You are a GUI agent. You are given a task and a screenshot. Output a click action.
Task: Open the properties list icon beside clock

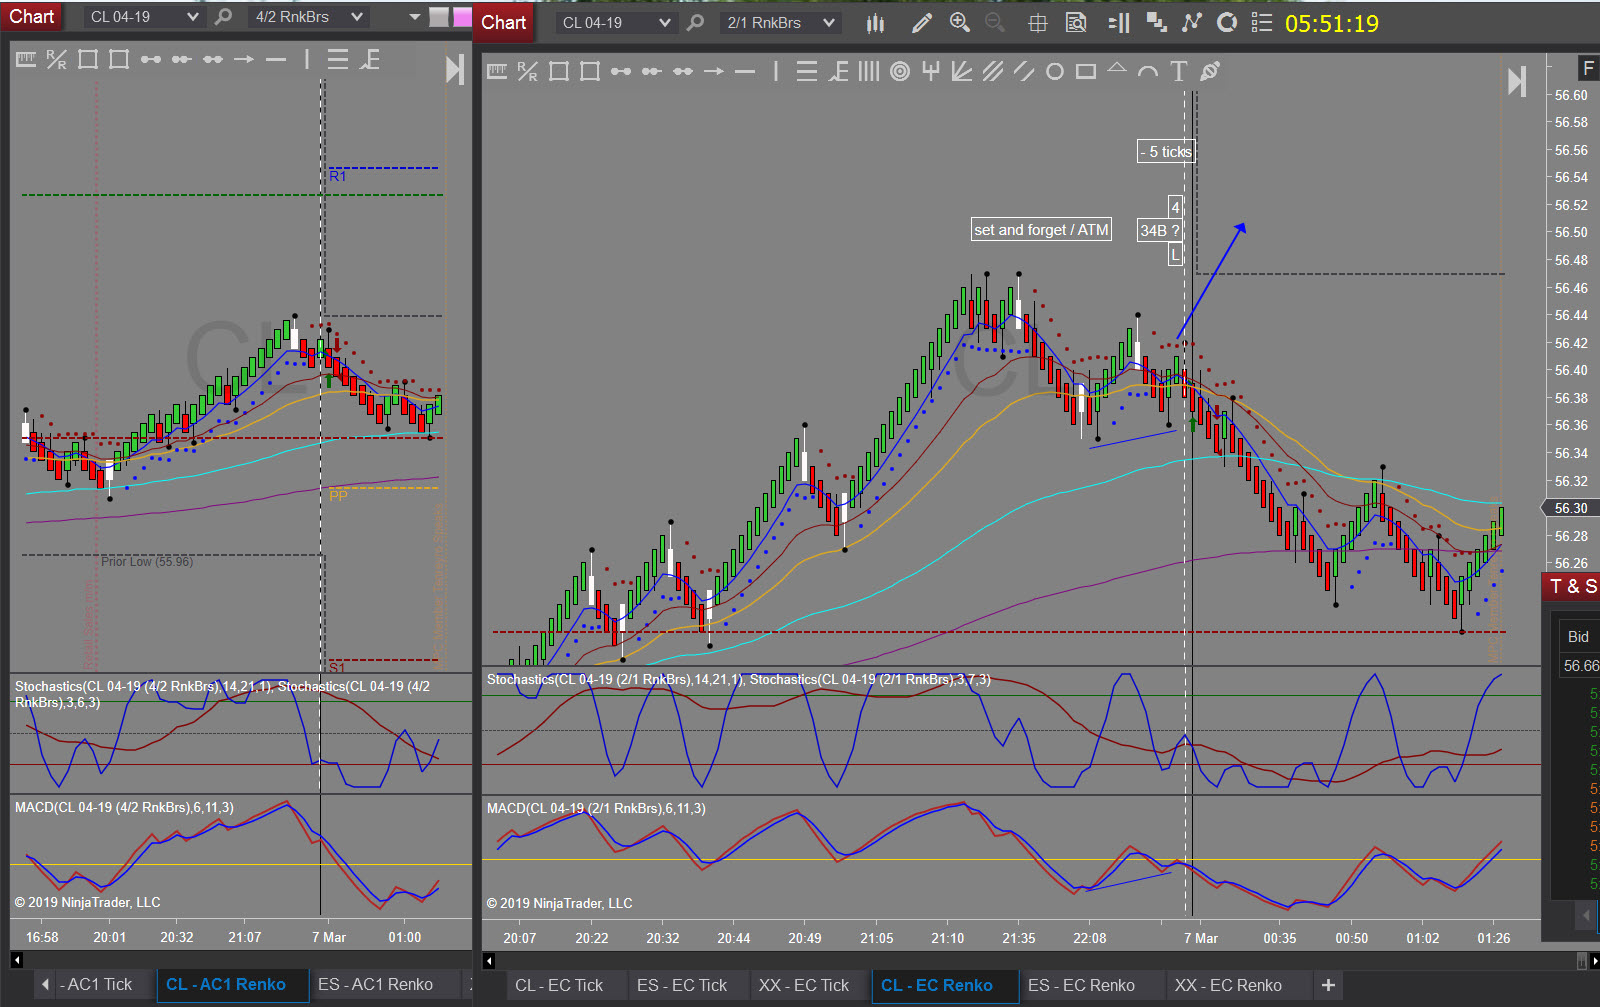pyautogui.click(x=1262, y=23)
